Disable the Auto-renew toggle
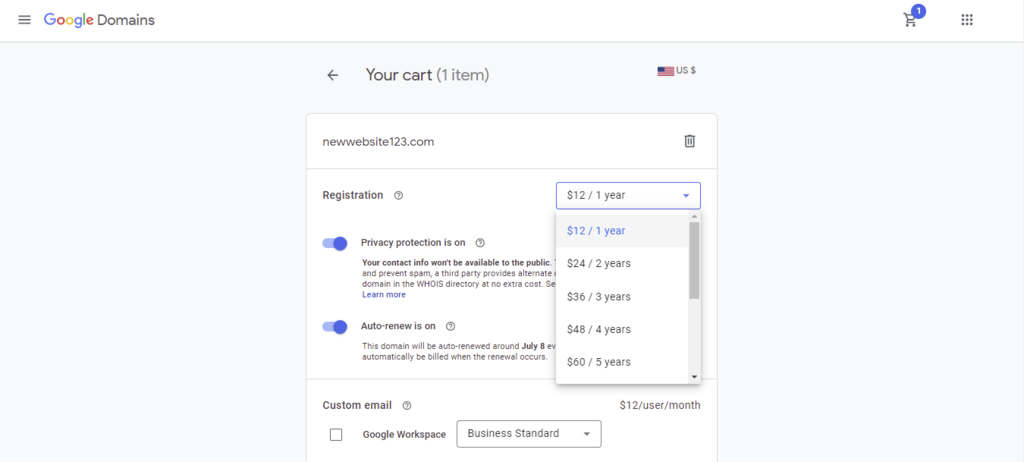Image resolution: width=1024 pixels, height=462 pixels. [x=335, y=326]
